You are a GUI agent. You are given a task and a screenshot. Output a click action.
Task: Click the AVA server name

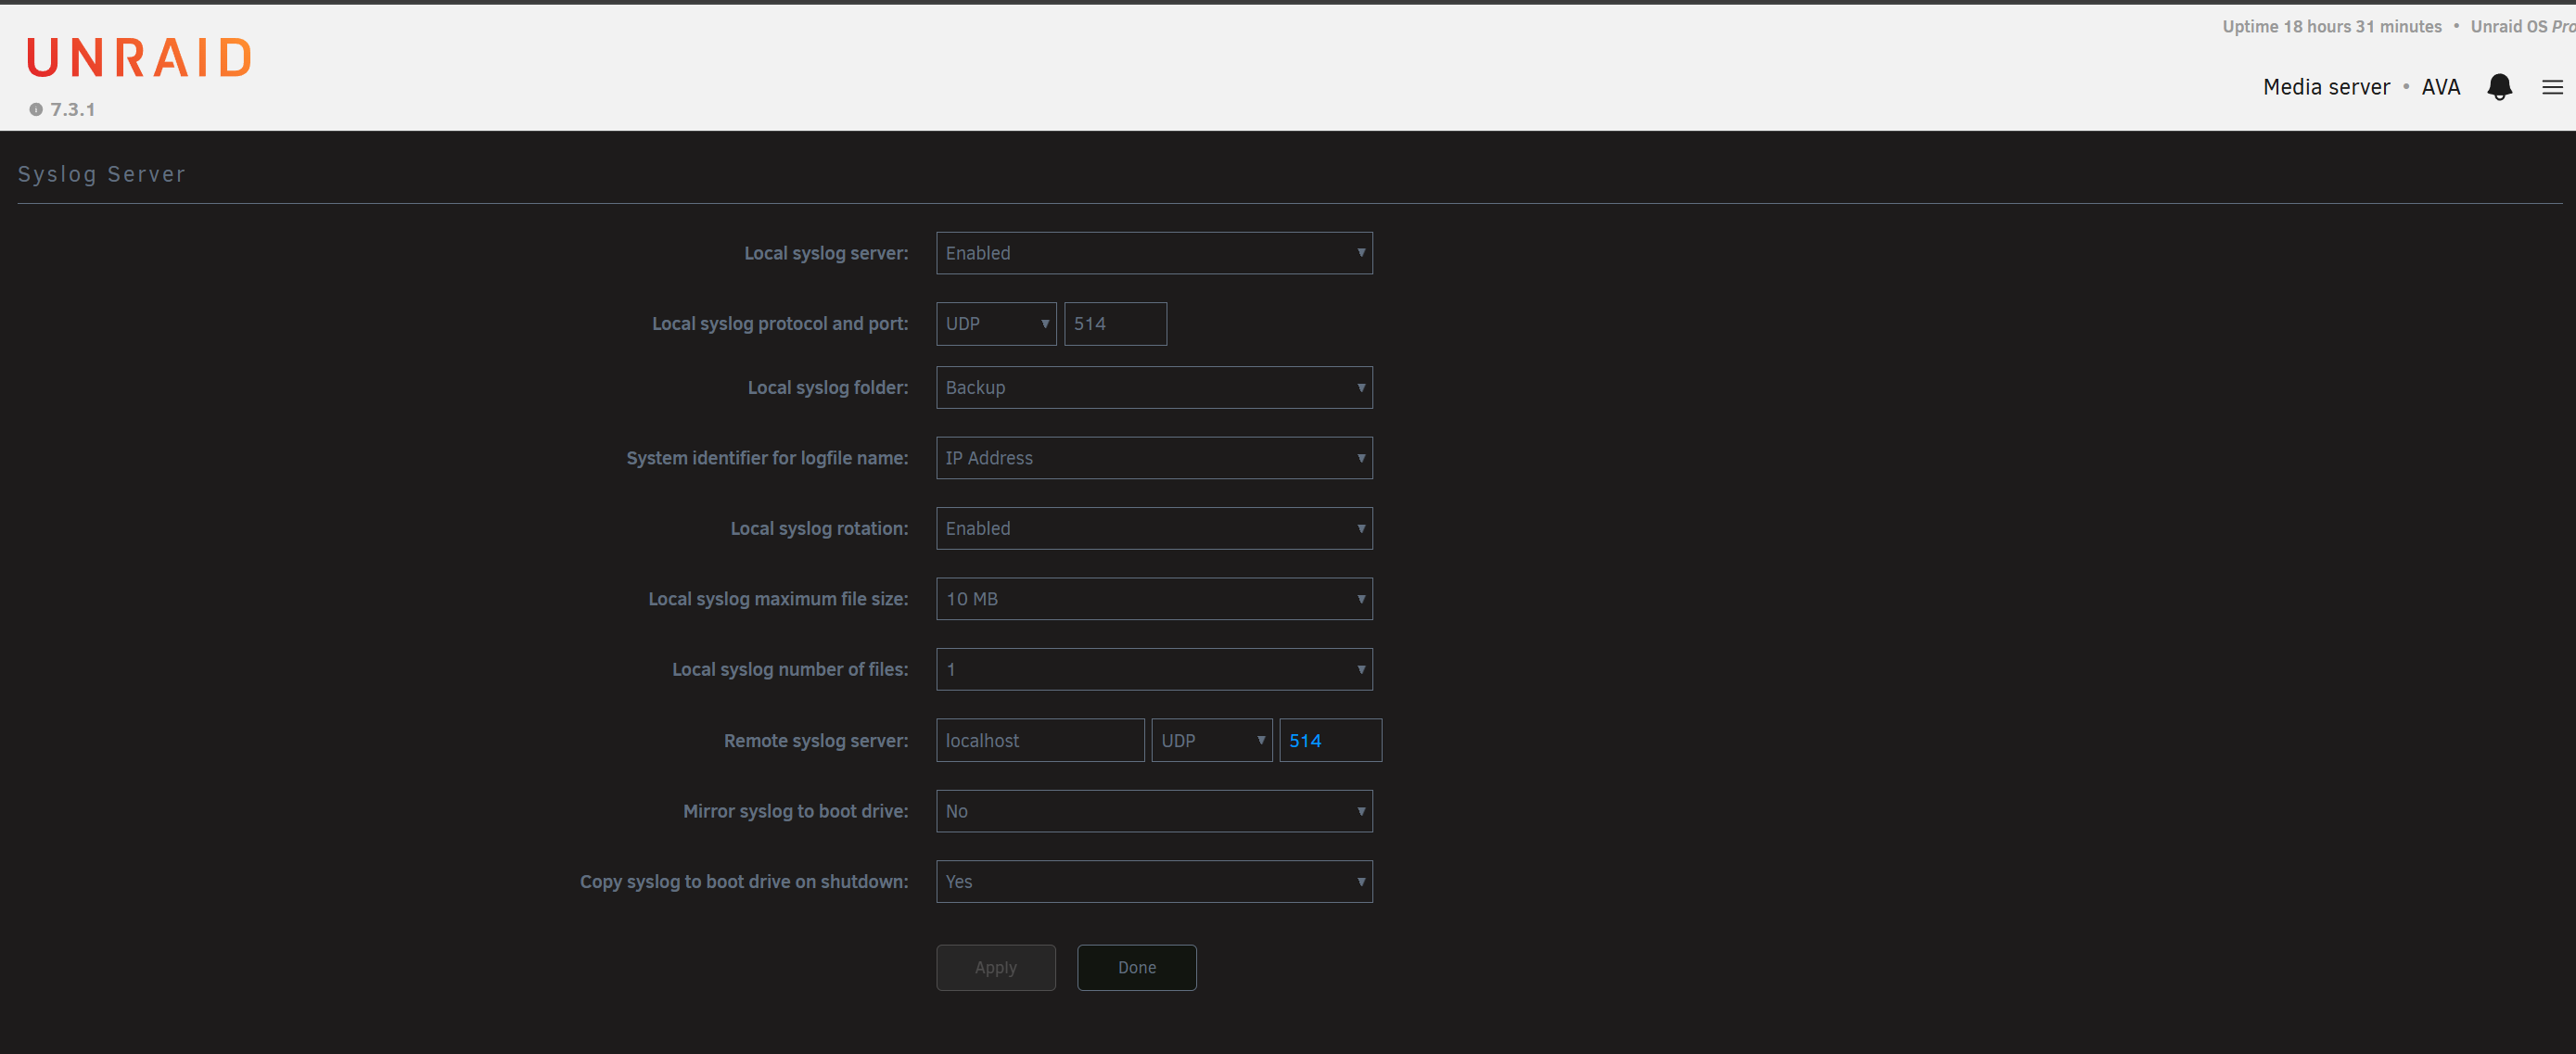[x=2440, y=87]
